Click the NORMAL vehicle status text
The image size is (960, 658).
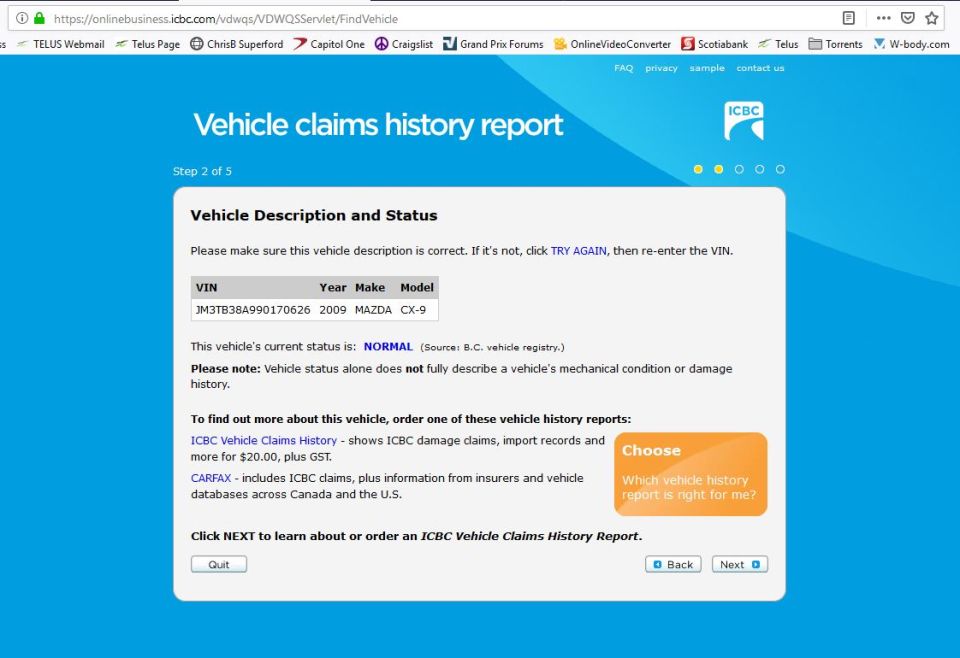[388, 346]
